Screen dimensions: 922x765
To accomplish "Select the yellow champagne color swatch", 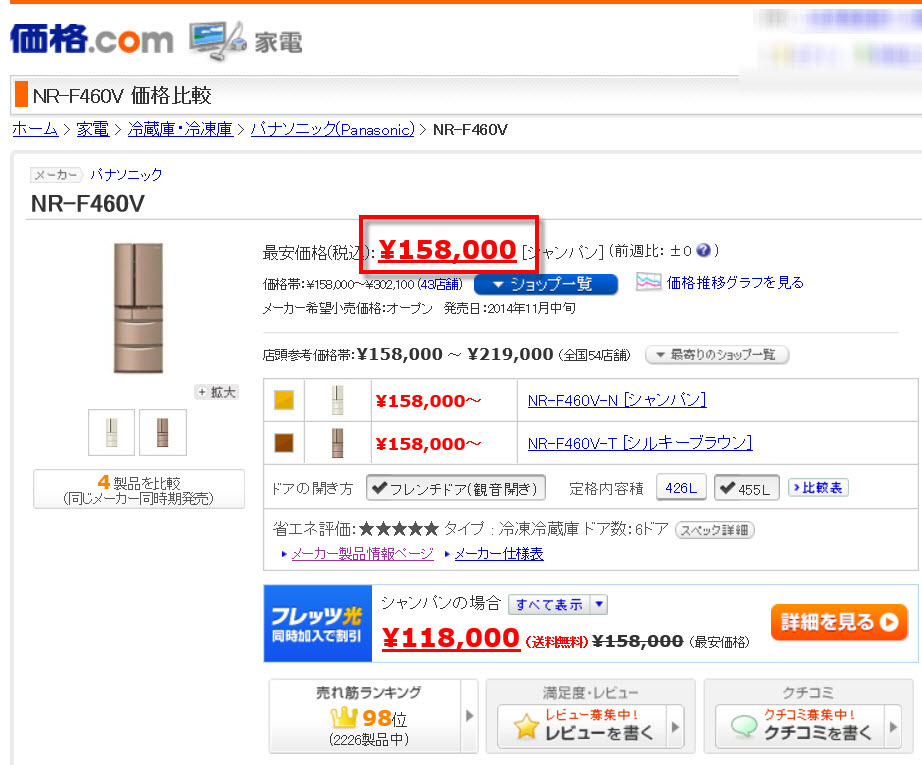I will (x=284, y=400).
